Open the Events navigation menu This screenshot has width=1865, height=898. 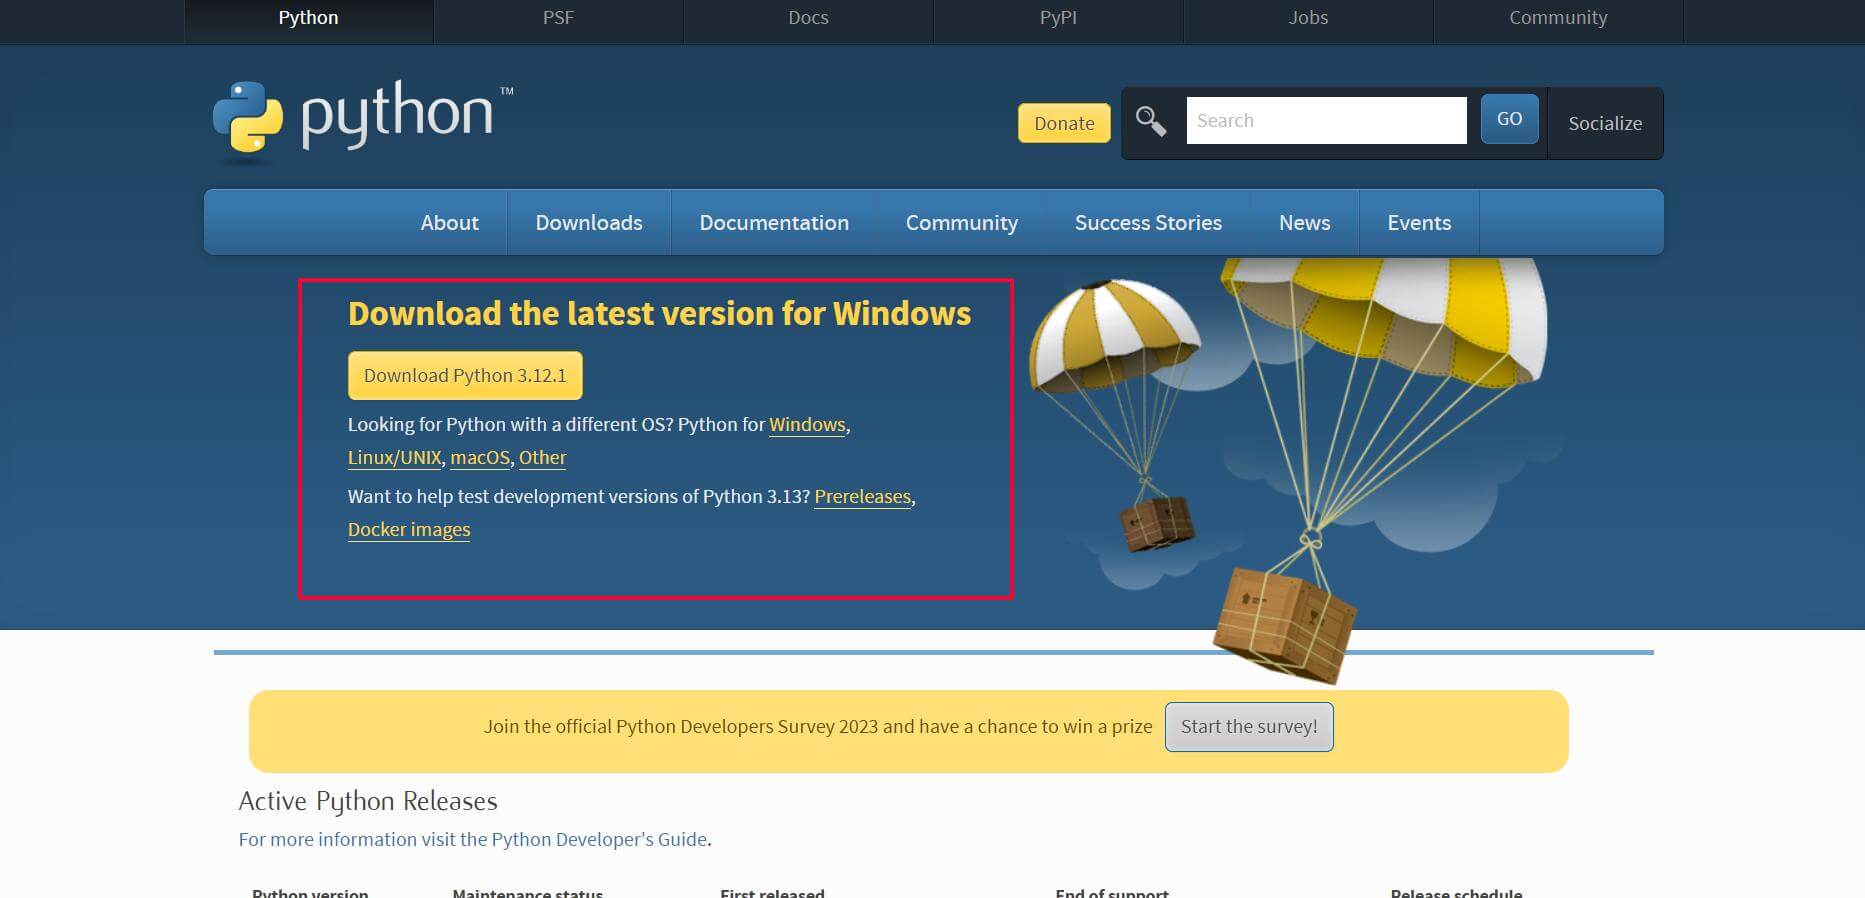(1419, 222)
